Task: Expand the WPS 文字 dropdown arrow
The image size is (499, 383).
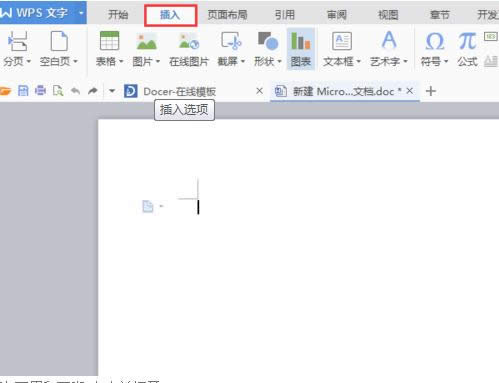Action: tap(81, 13)
